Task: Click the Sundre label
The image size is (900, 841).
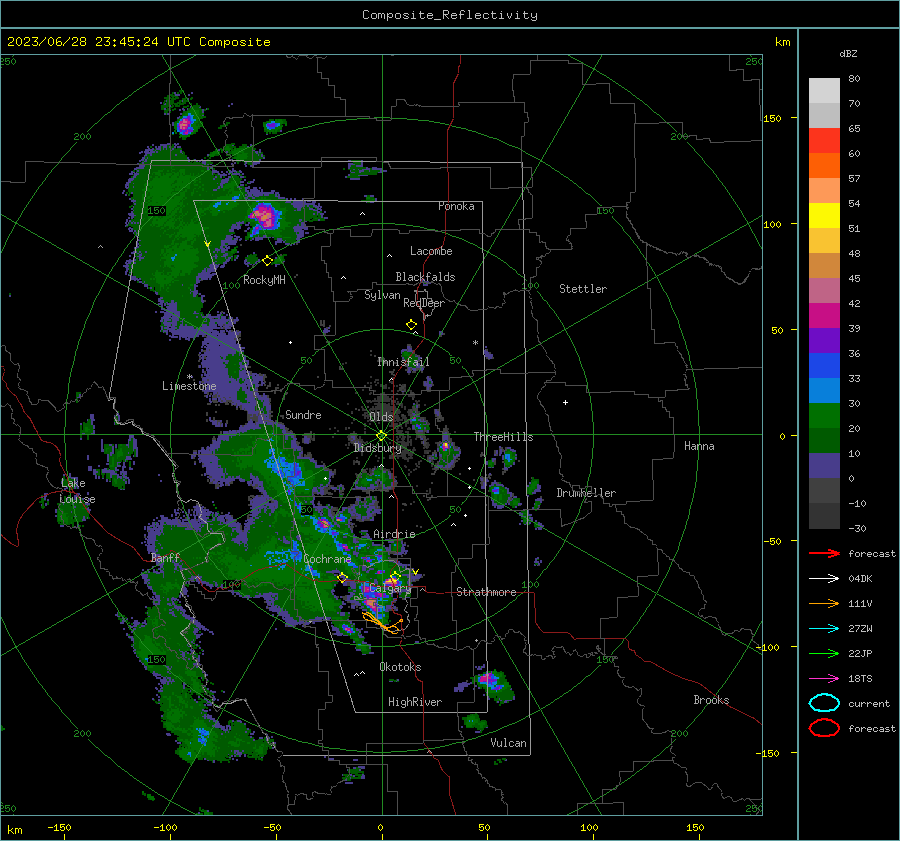Action: (303, 415)
